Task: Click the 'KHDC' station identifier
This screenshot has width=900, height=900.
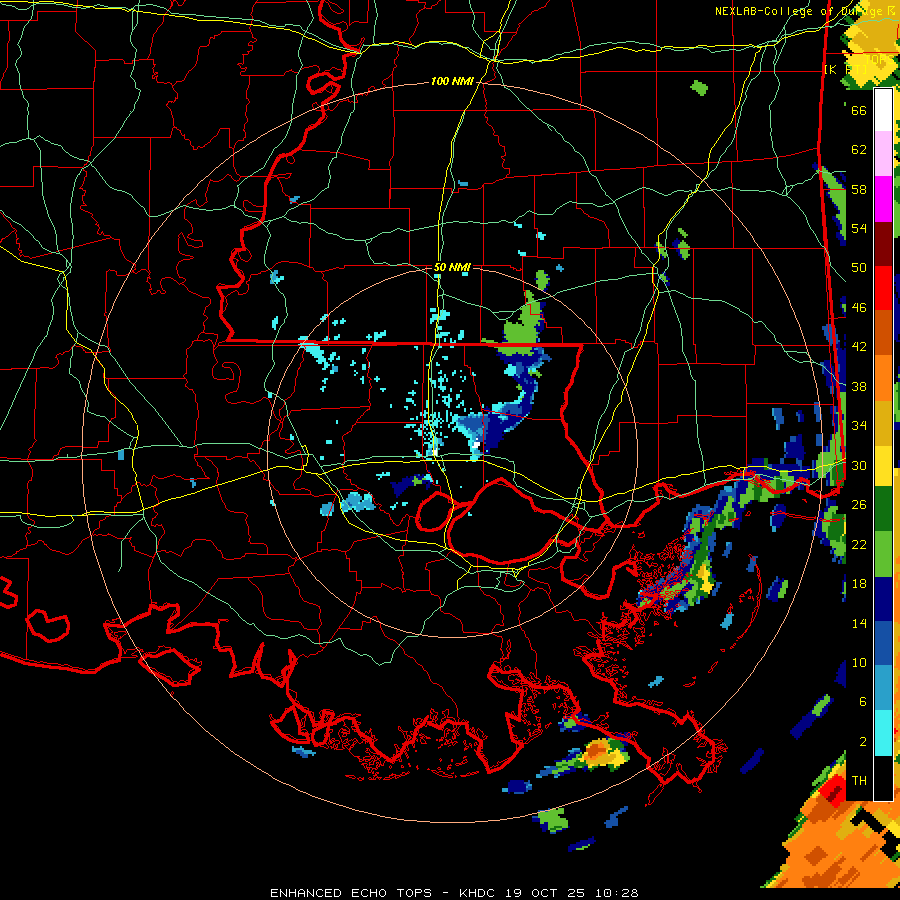Action: coord(479,893)
